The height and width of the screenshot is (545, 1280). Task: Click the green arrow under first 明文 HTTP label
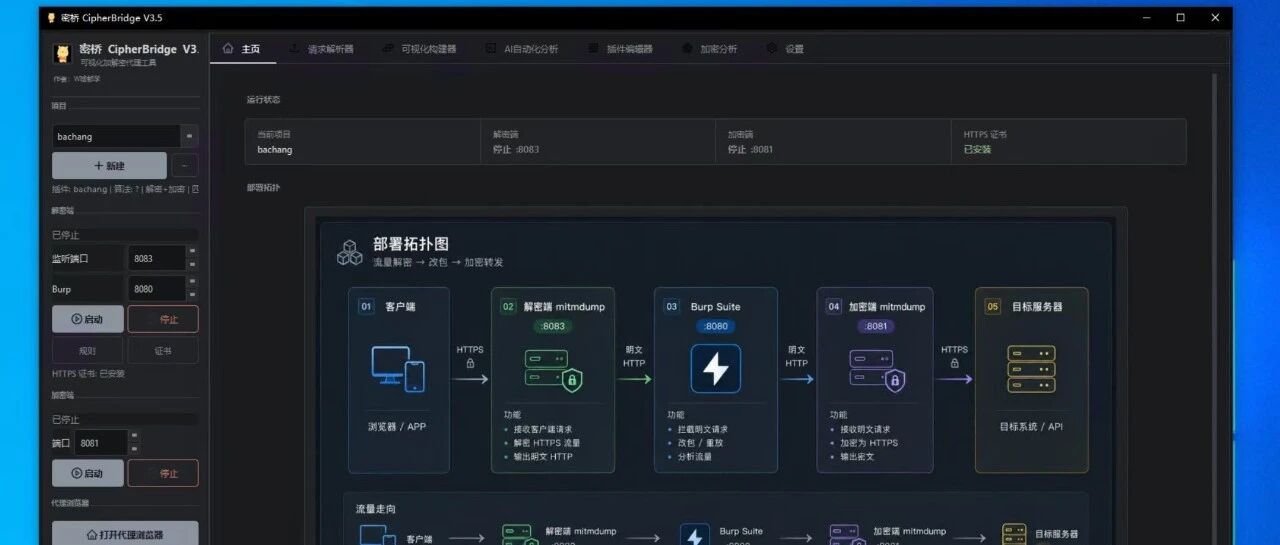pyautogui.click(x=634, y=380)
